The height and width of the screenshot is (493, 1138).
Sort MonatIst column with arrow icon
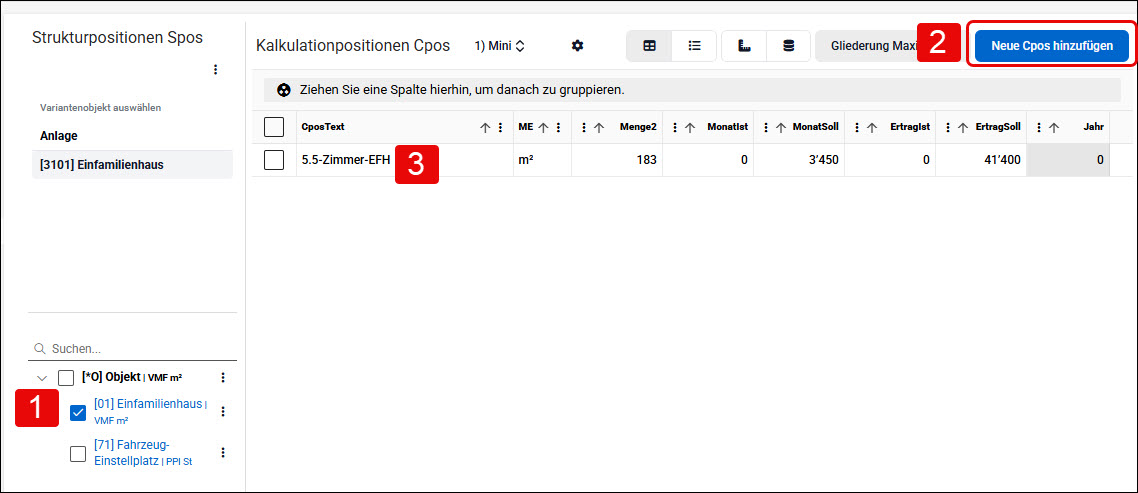(689, 127)
